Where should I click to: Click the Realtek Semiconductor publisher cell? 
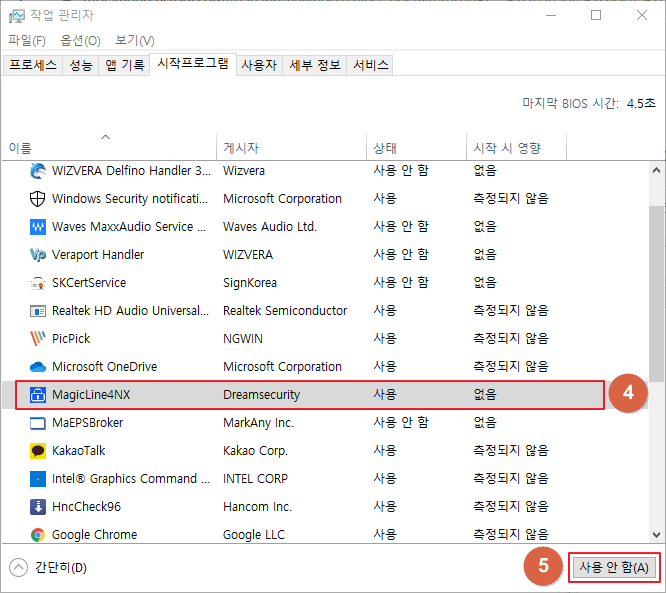285,311
